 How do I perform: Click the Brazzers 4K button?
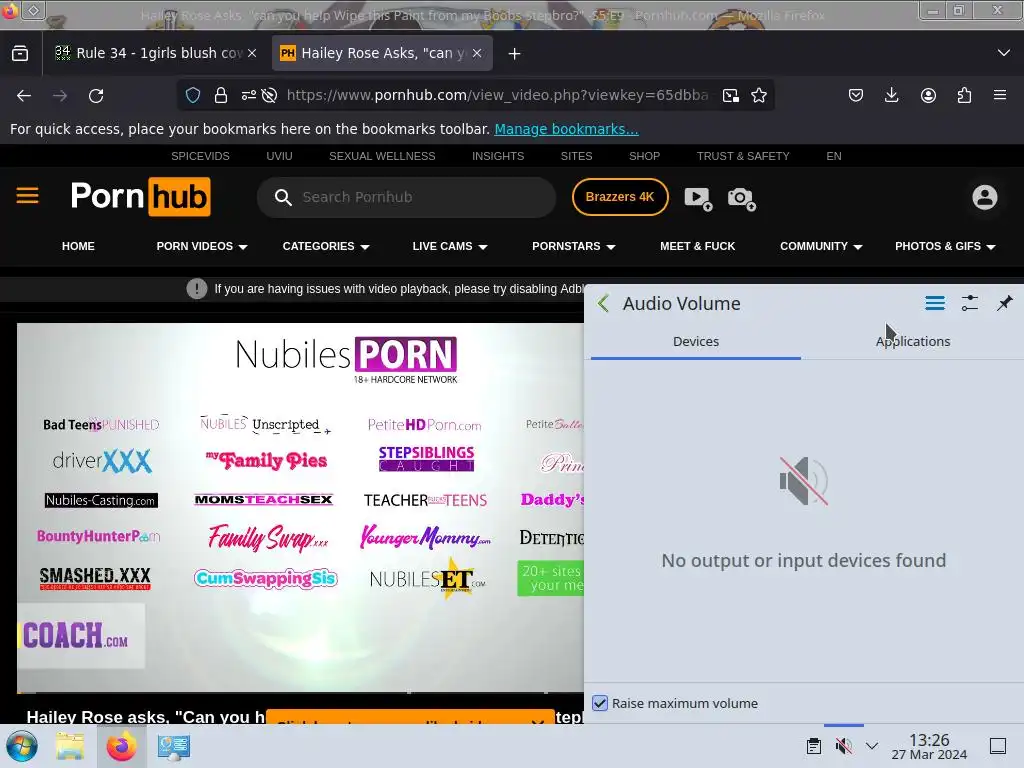(620, 197)
